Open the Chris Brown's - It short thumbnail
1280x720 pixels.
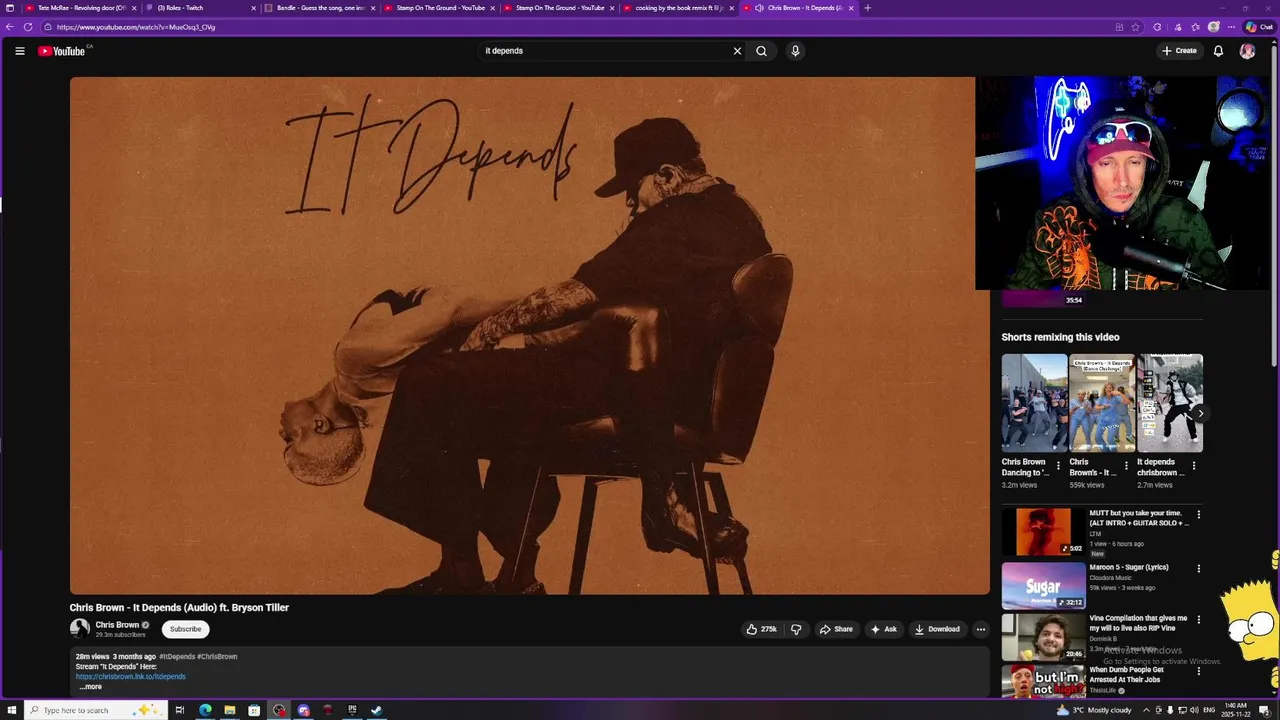1102,403
